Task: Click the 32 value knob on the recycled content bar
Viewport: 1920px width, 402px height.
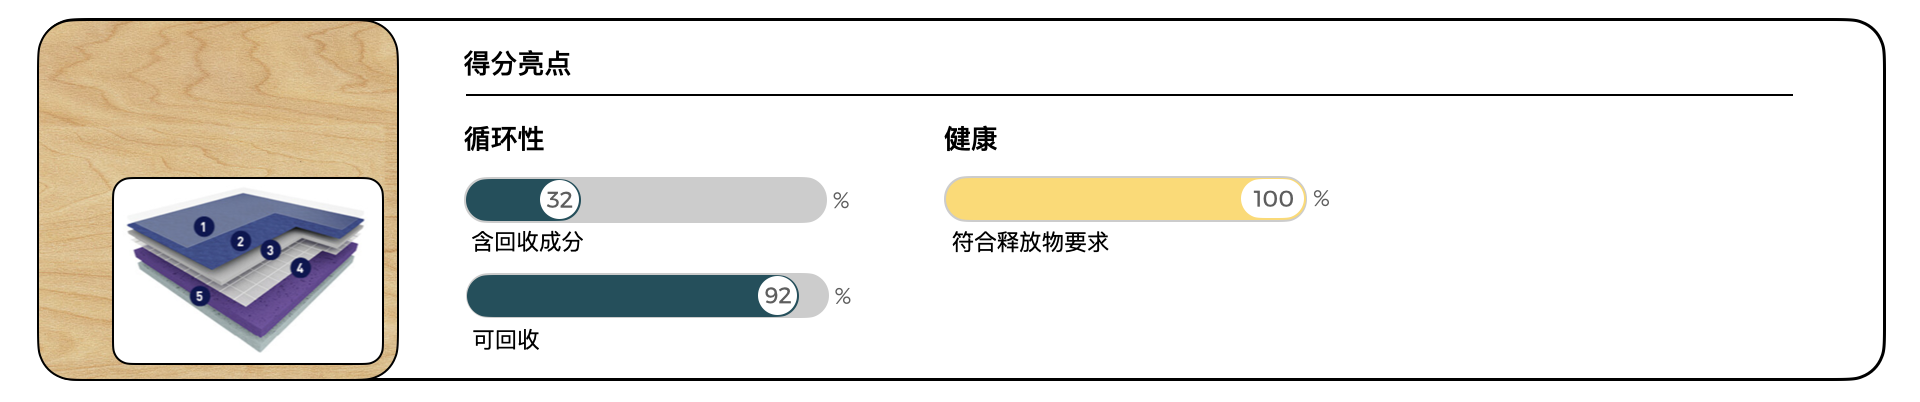Action: (560, 200)
